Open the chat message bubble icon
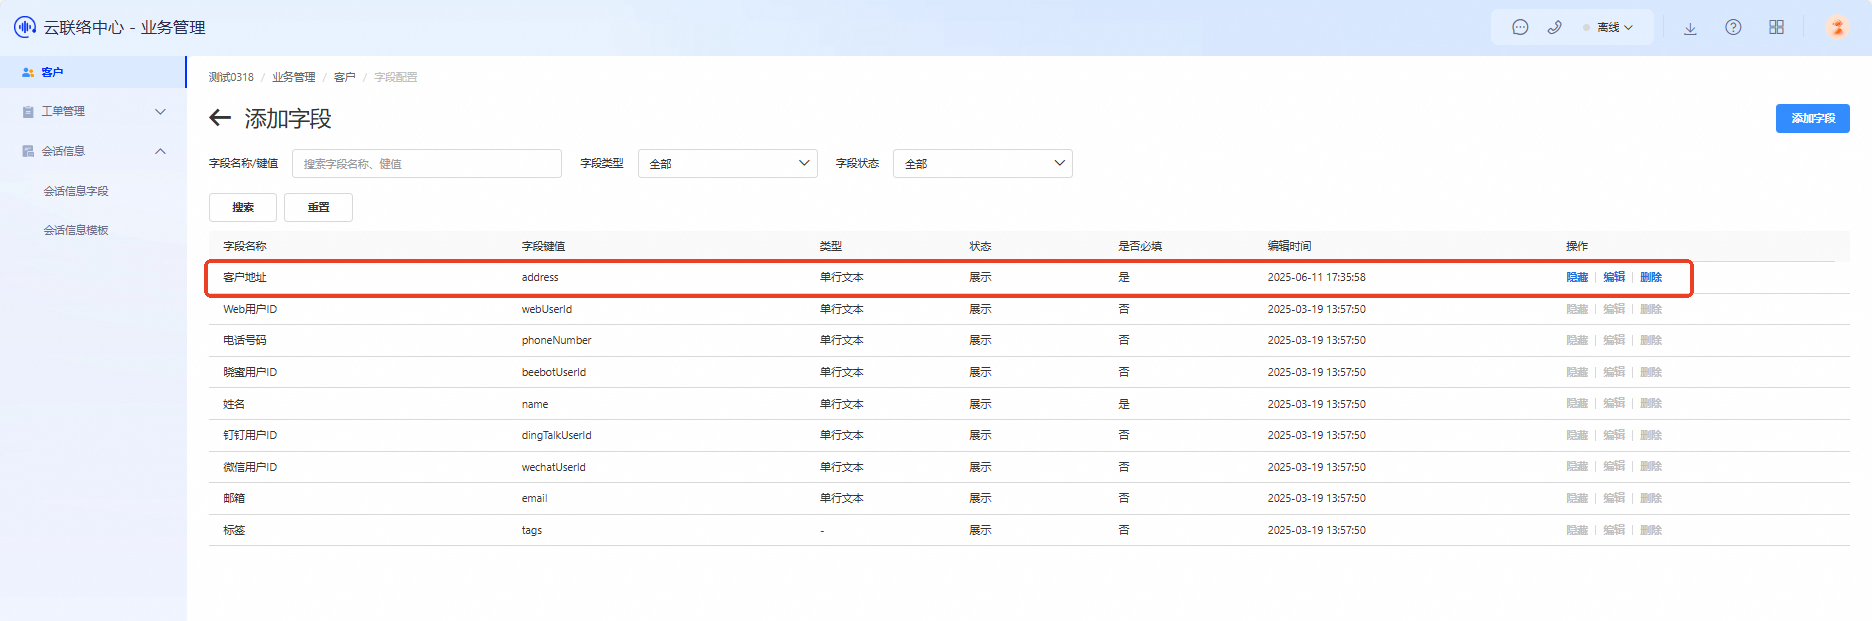The height and width of the screenshot is (621, 1872). click(1520, 28)
